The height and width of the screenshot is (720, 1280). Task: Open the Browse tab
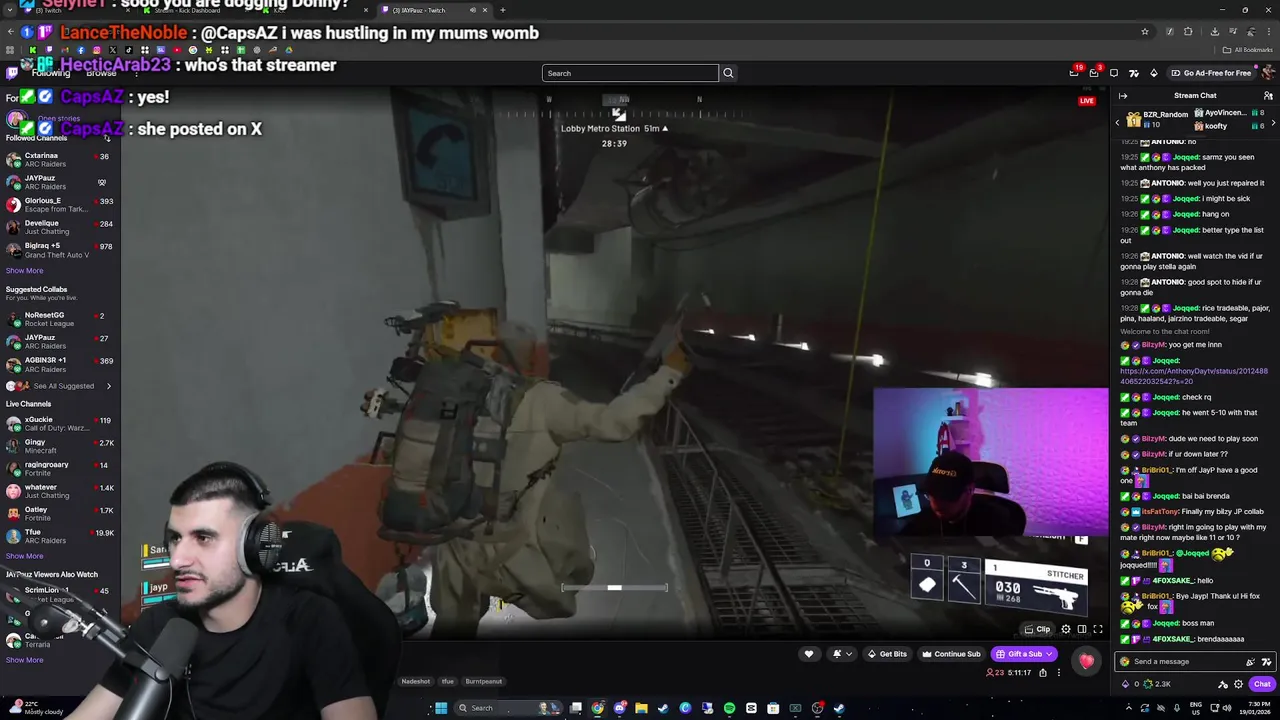[101, 73]
